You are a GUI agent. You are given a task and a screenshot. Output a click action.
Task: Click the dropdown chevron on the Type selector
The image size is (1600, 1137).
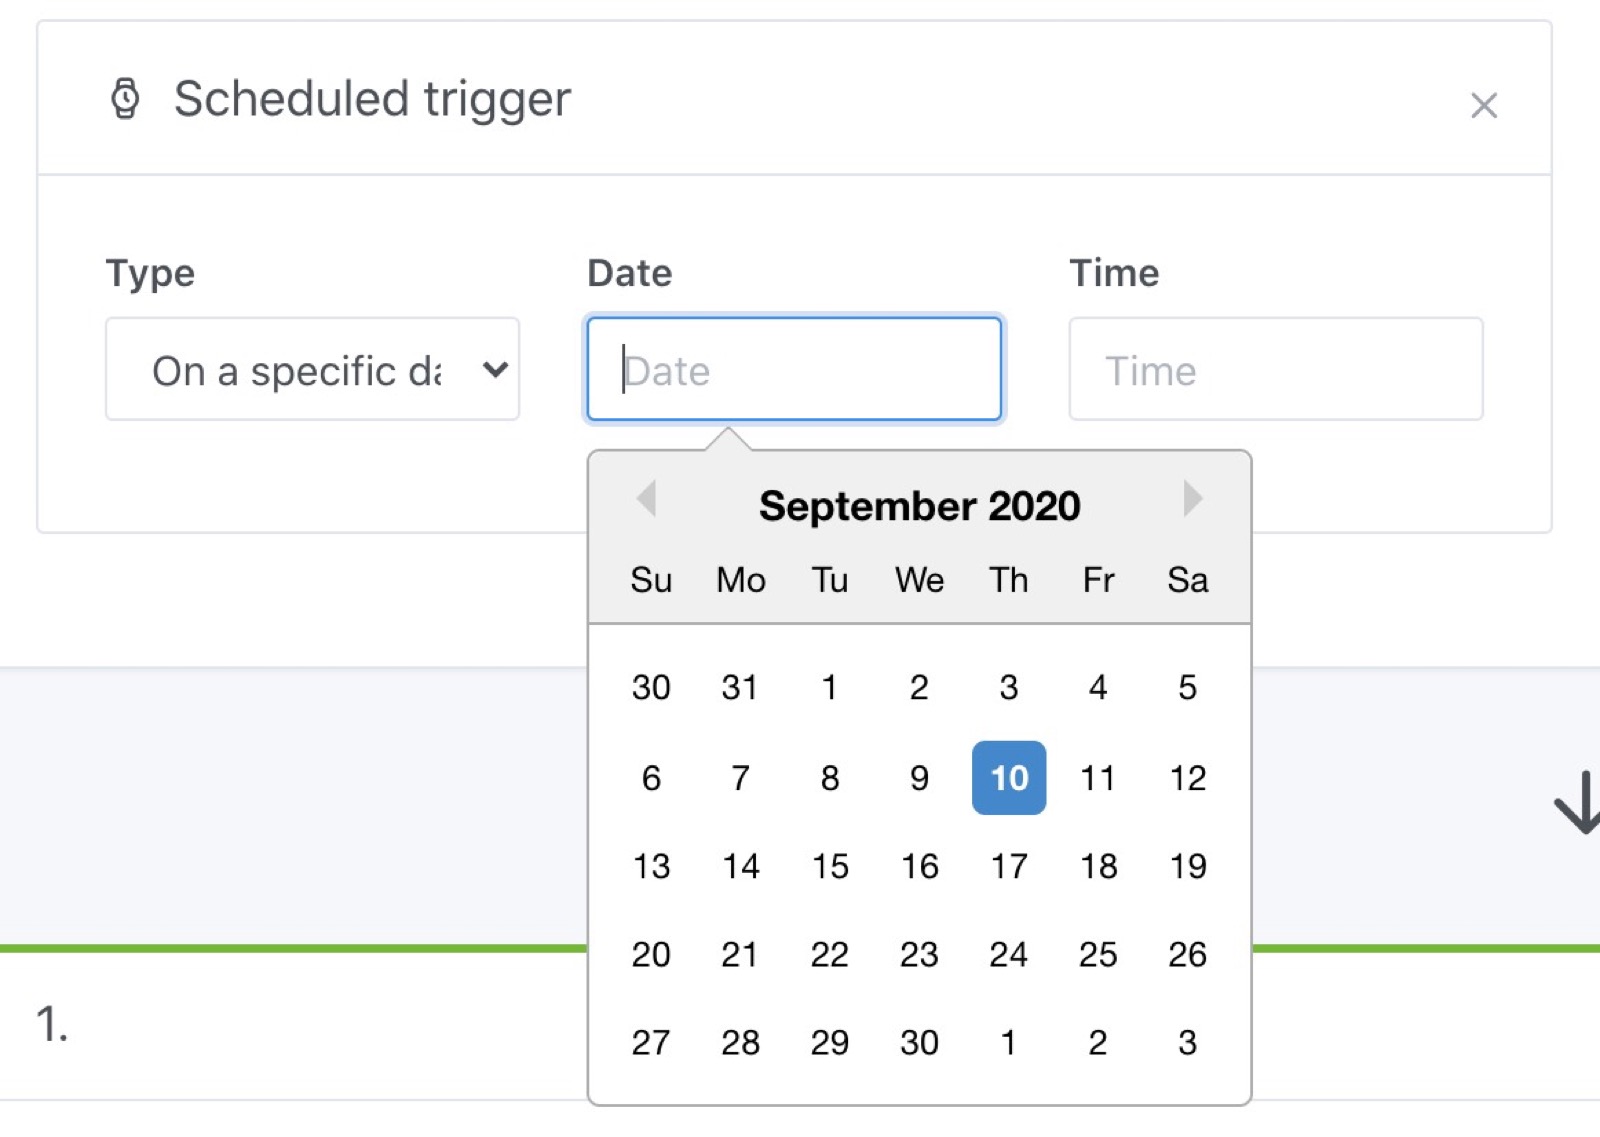click(496, 370)
